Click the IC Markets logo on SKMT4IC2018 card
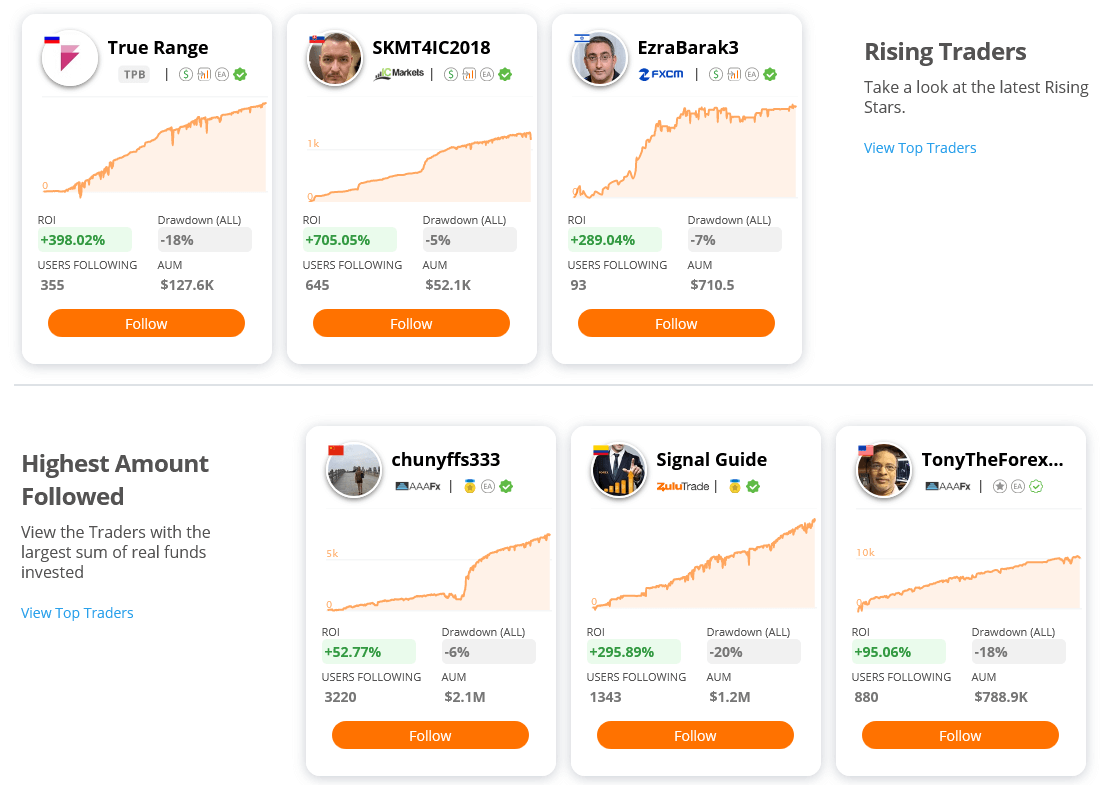 click(398, 74)
